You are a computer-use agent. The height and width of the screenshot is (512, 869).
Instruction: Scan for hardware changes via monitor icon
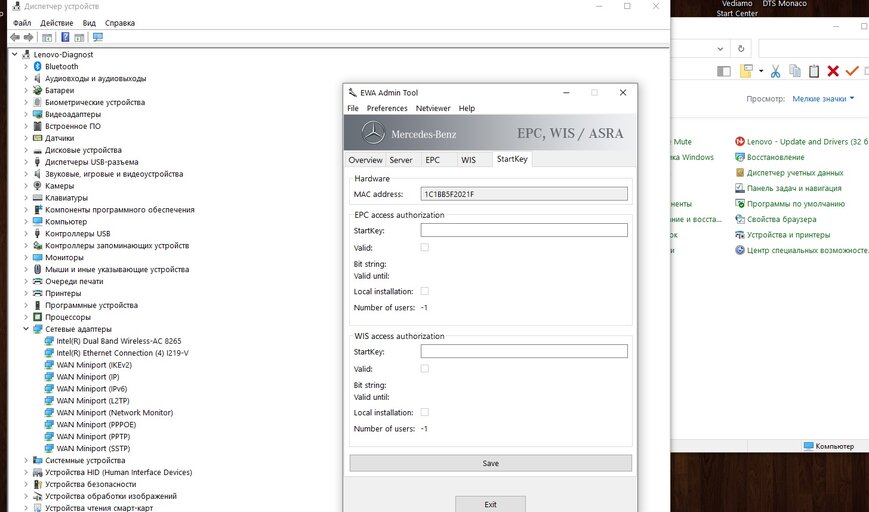pos(98,37)
